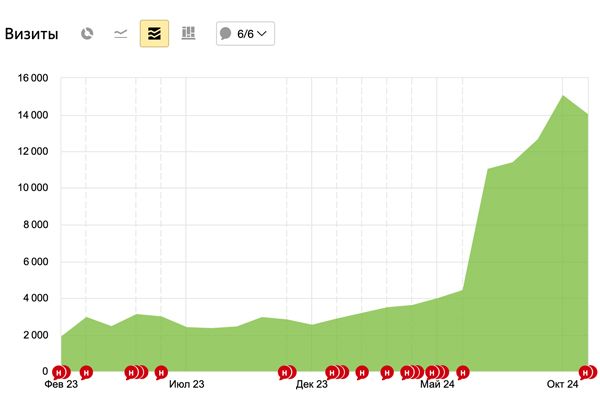Open the single note marker right after Май 24
Screen dimensions: 600x400
[463, 372]
